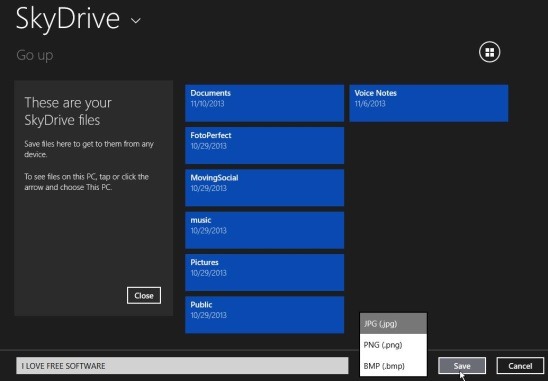
Task: Click the file name input field
Action: click(x=182, y=366)
